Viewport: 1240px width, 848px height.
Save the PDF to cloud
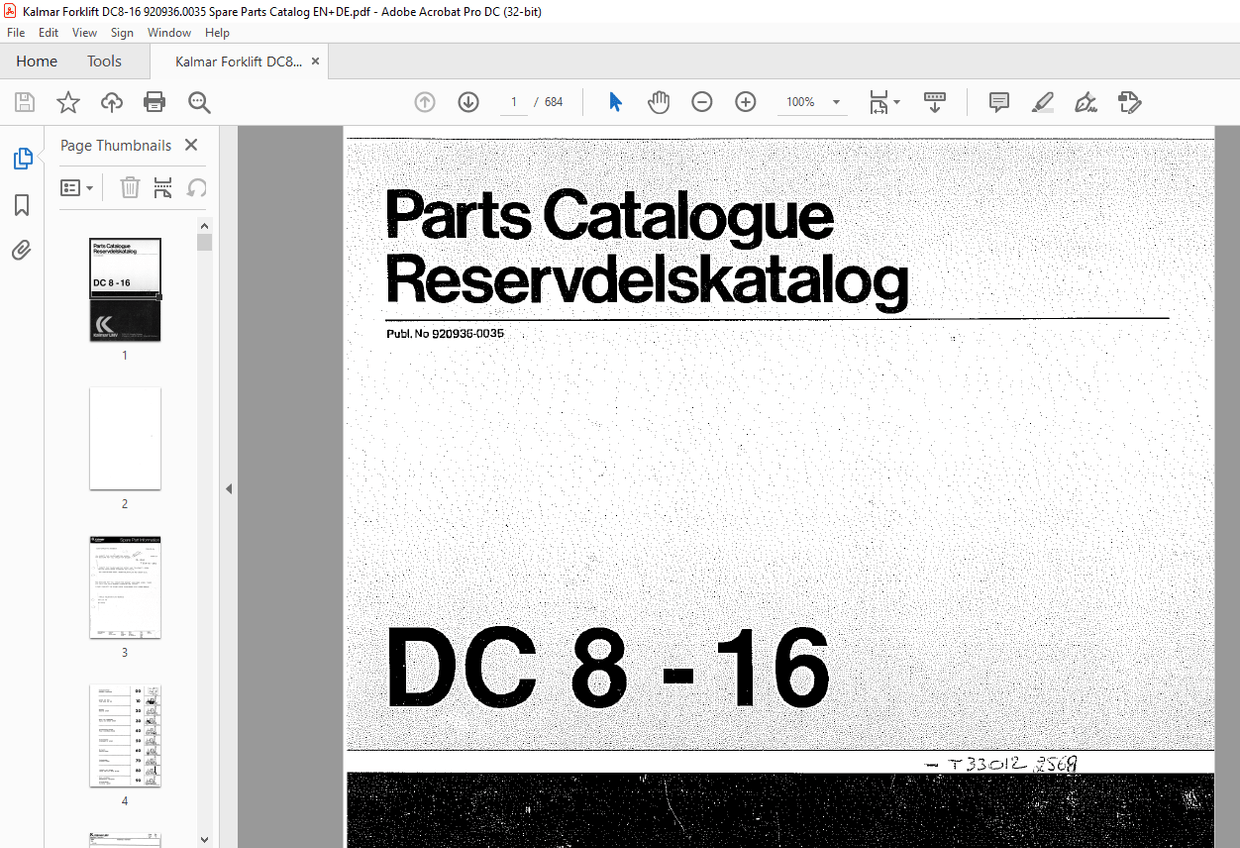pyautogui.click(x=111, y=101)
